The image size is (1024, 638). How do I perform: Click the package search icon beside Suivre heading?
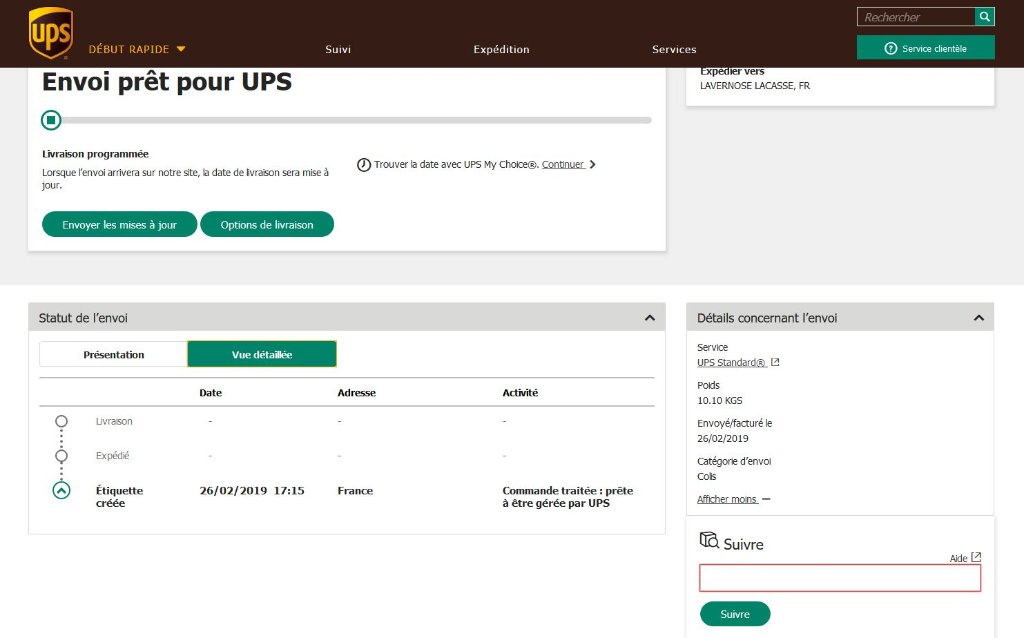click(709, 540)
